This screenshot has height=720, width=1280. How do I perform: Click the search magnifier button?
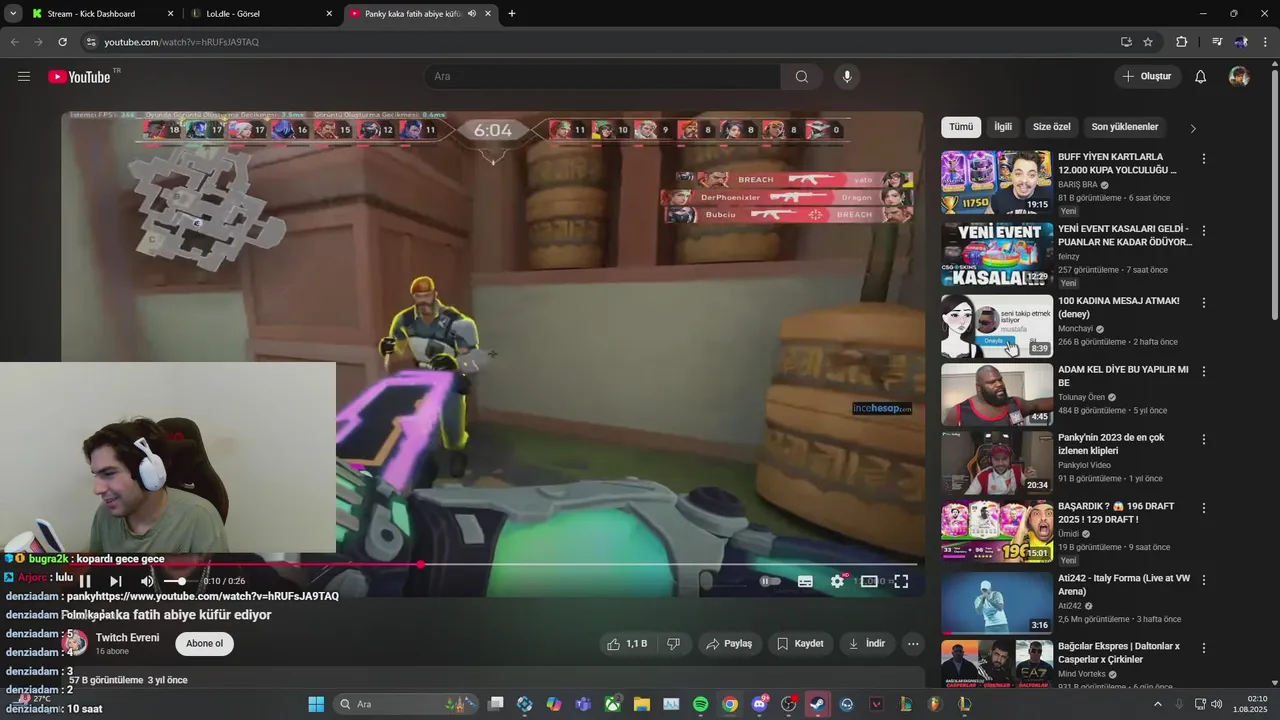click(x=802, y=77)
